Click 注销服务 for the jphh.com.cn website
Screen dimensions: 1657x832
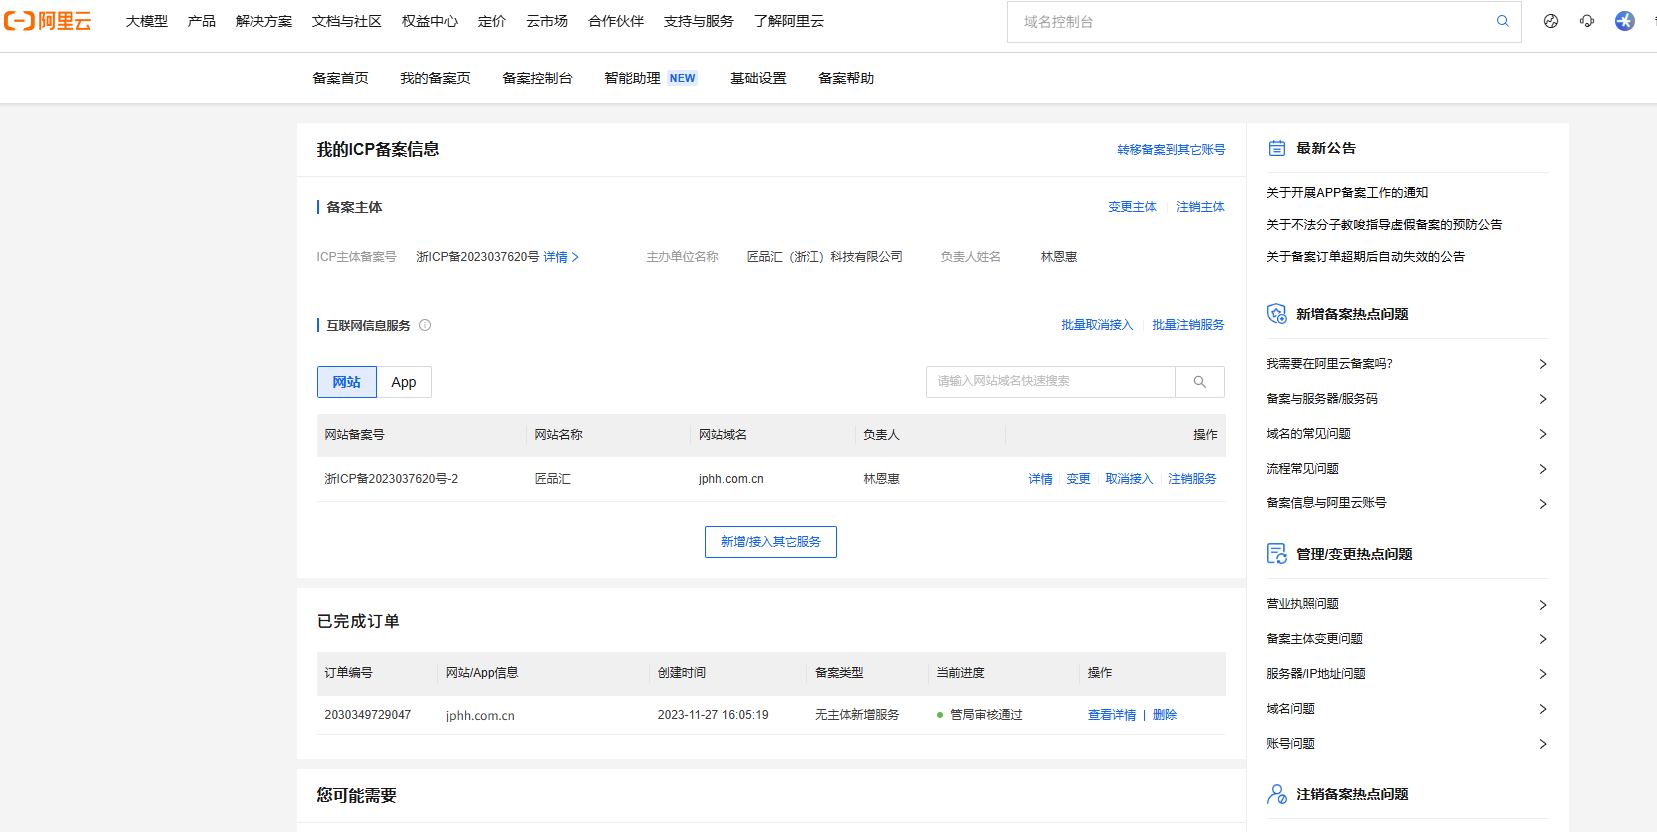(x=1192, y=479)
